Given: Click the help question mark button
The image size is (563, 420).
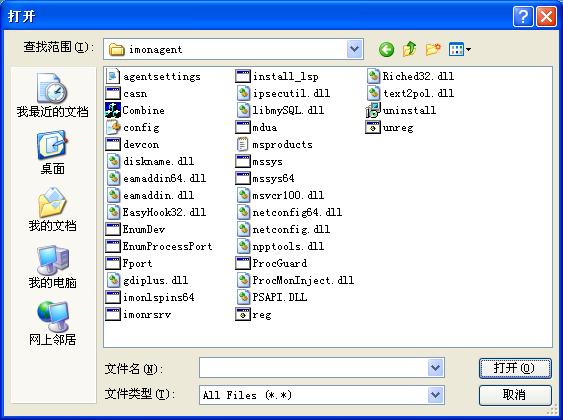Looking at the screenshot, I should pos(523,17).
